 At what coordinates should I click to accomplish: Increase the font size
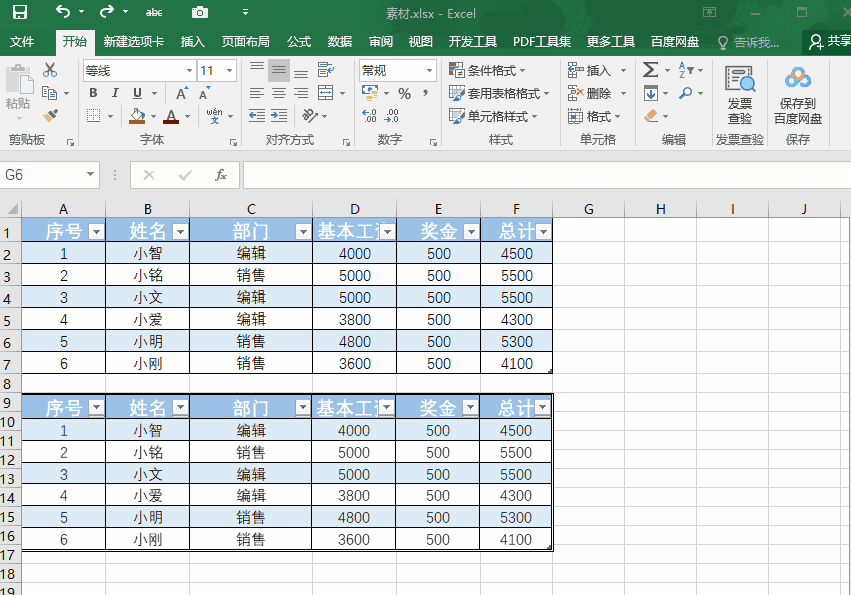[x=182, y=93]
